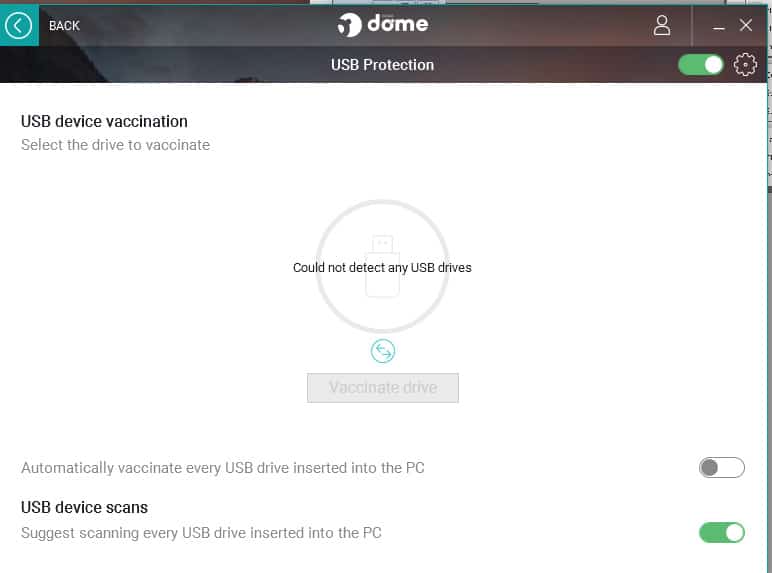Click the USB device vaccination heading

(x=104, y=122)
